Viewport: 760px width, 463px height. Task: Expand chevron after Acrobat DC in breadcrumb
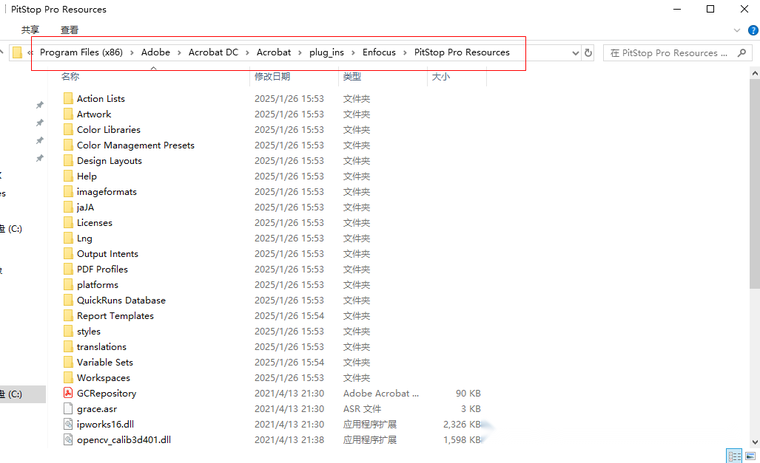click(x=248, y=53)
